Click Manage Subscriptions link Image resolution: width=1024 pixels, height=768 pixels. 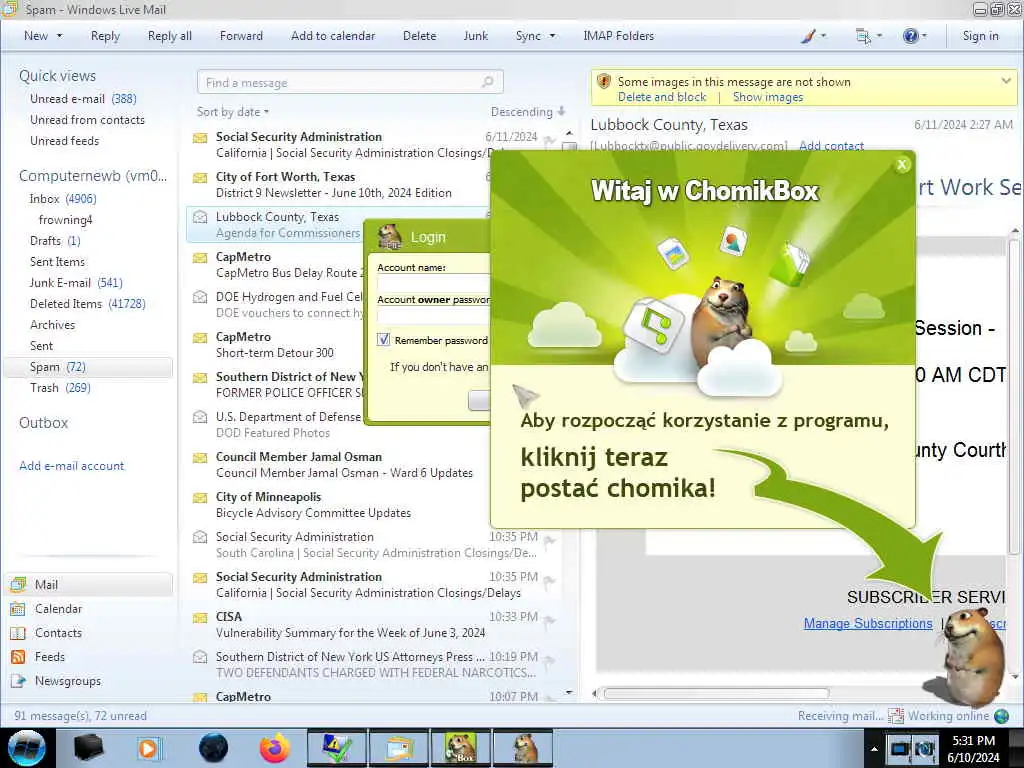(x=868, y=624)
